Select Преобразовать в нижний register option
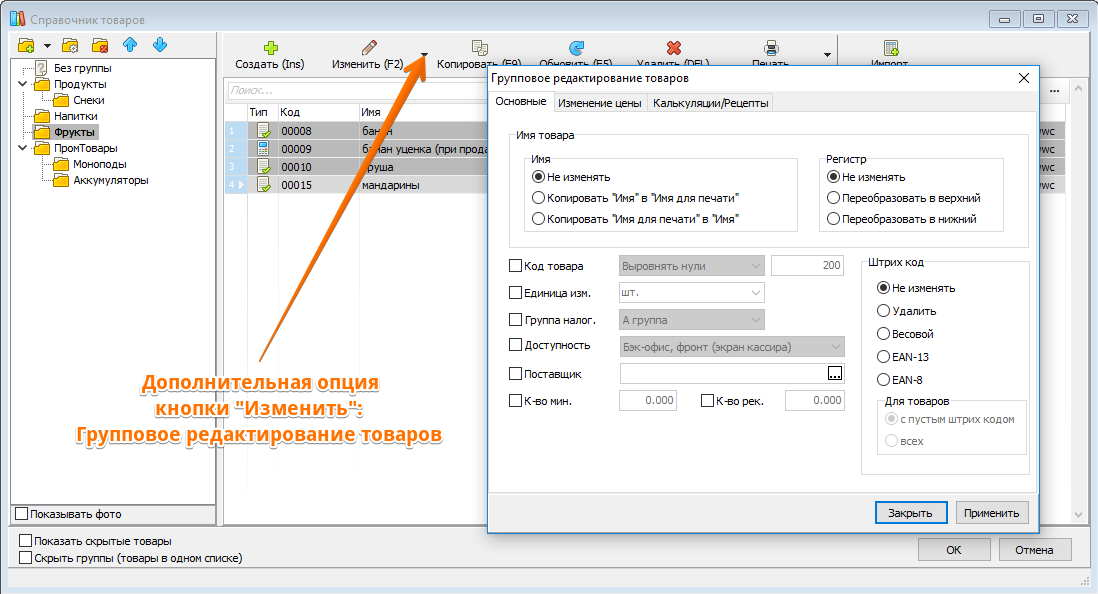Viewport: 1098px width, 594px height. coord(833,219)
